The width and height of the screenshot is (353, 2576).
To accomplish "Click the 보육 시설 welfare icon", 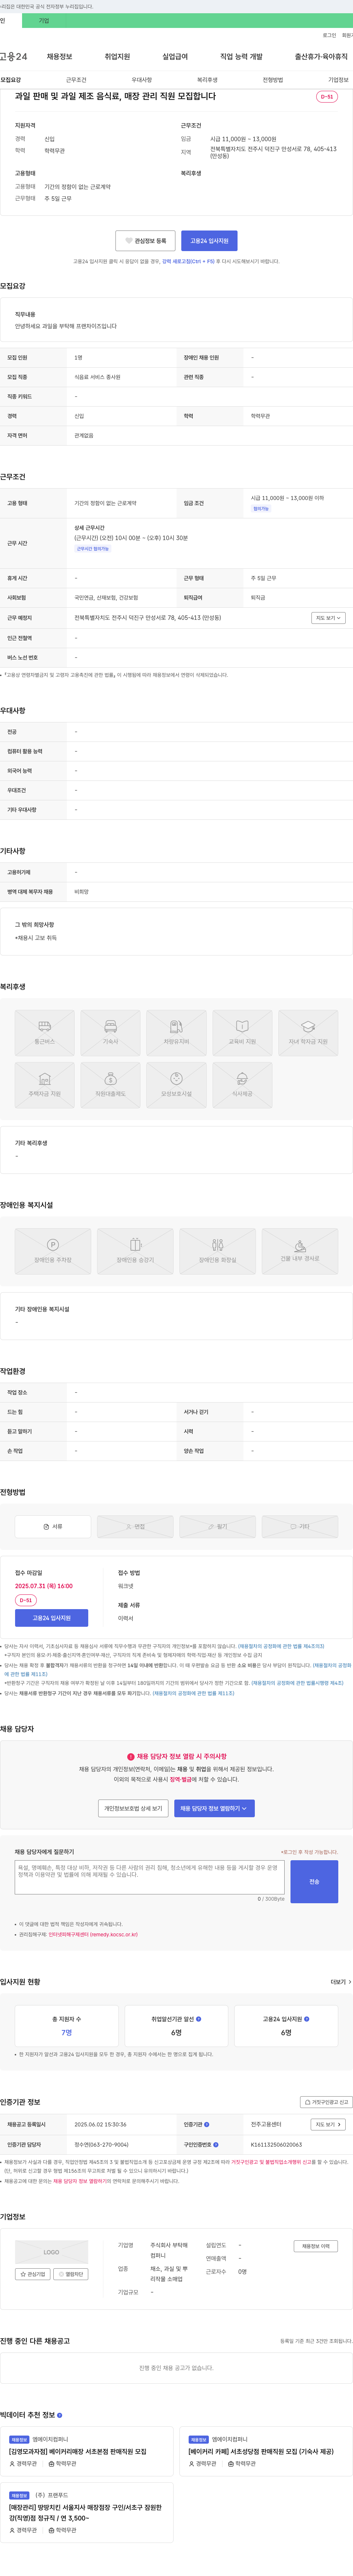I will pyautogui.click(x=176, y=1085).
